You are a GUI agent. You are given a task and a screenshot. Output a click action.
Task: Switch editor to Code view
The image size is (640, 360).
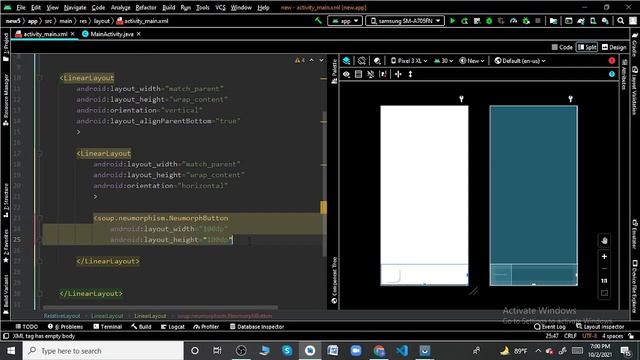point(562,47)
